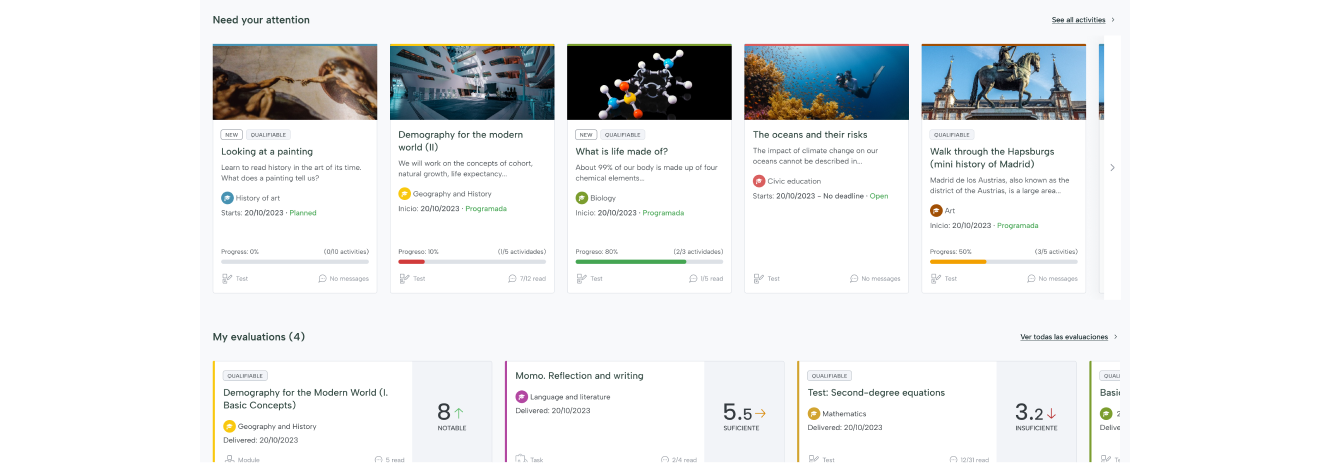This screenshot has height=463, width=1330.
Task: Expand via chevron next to See all activities
Action: [x=1113, y=20]
